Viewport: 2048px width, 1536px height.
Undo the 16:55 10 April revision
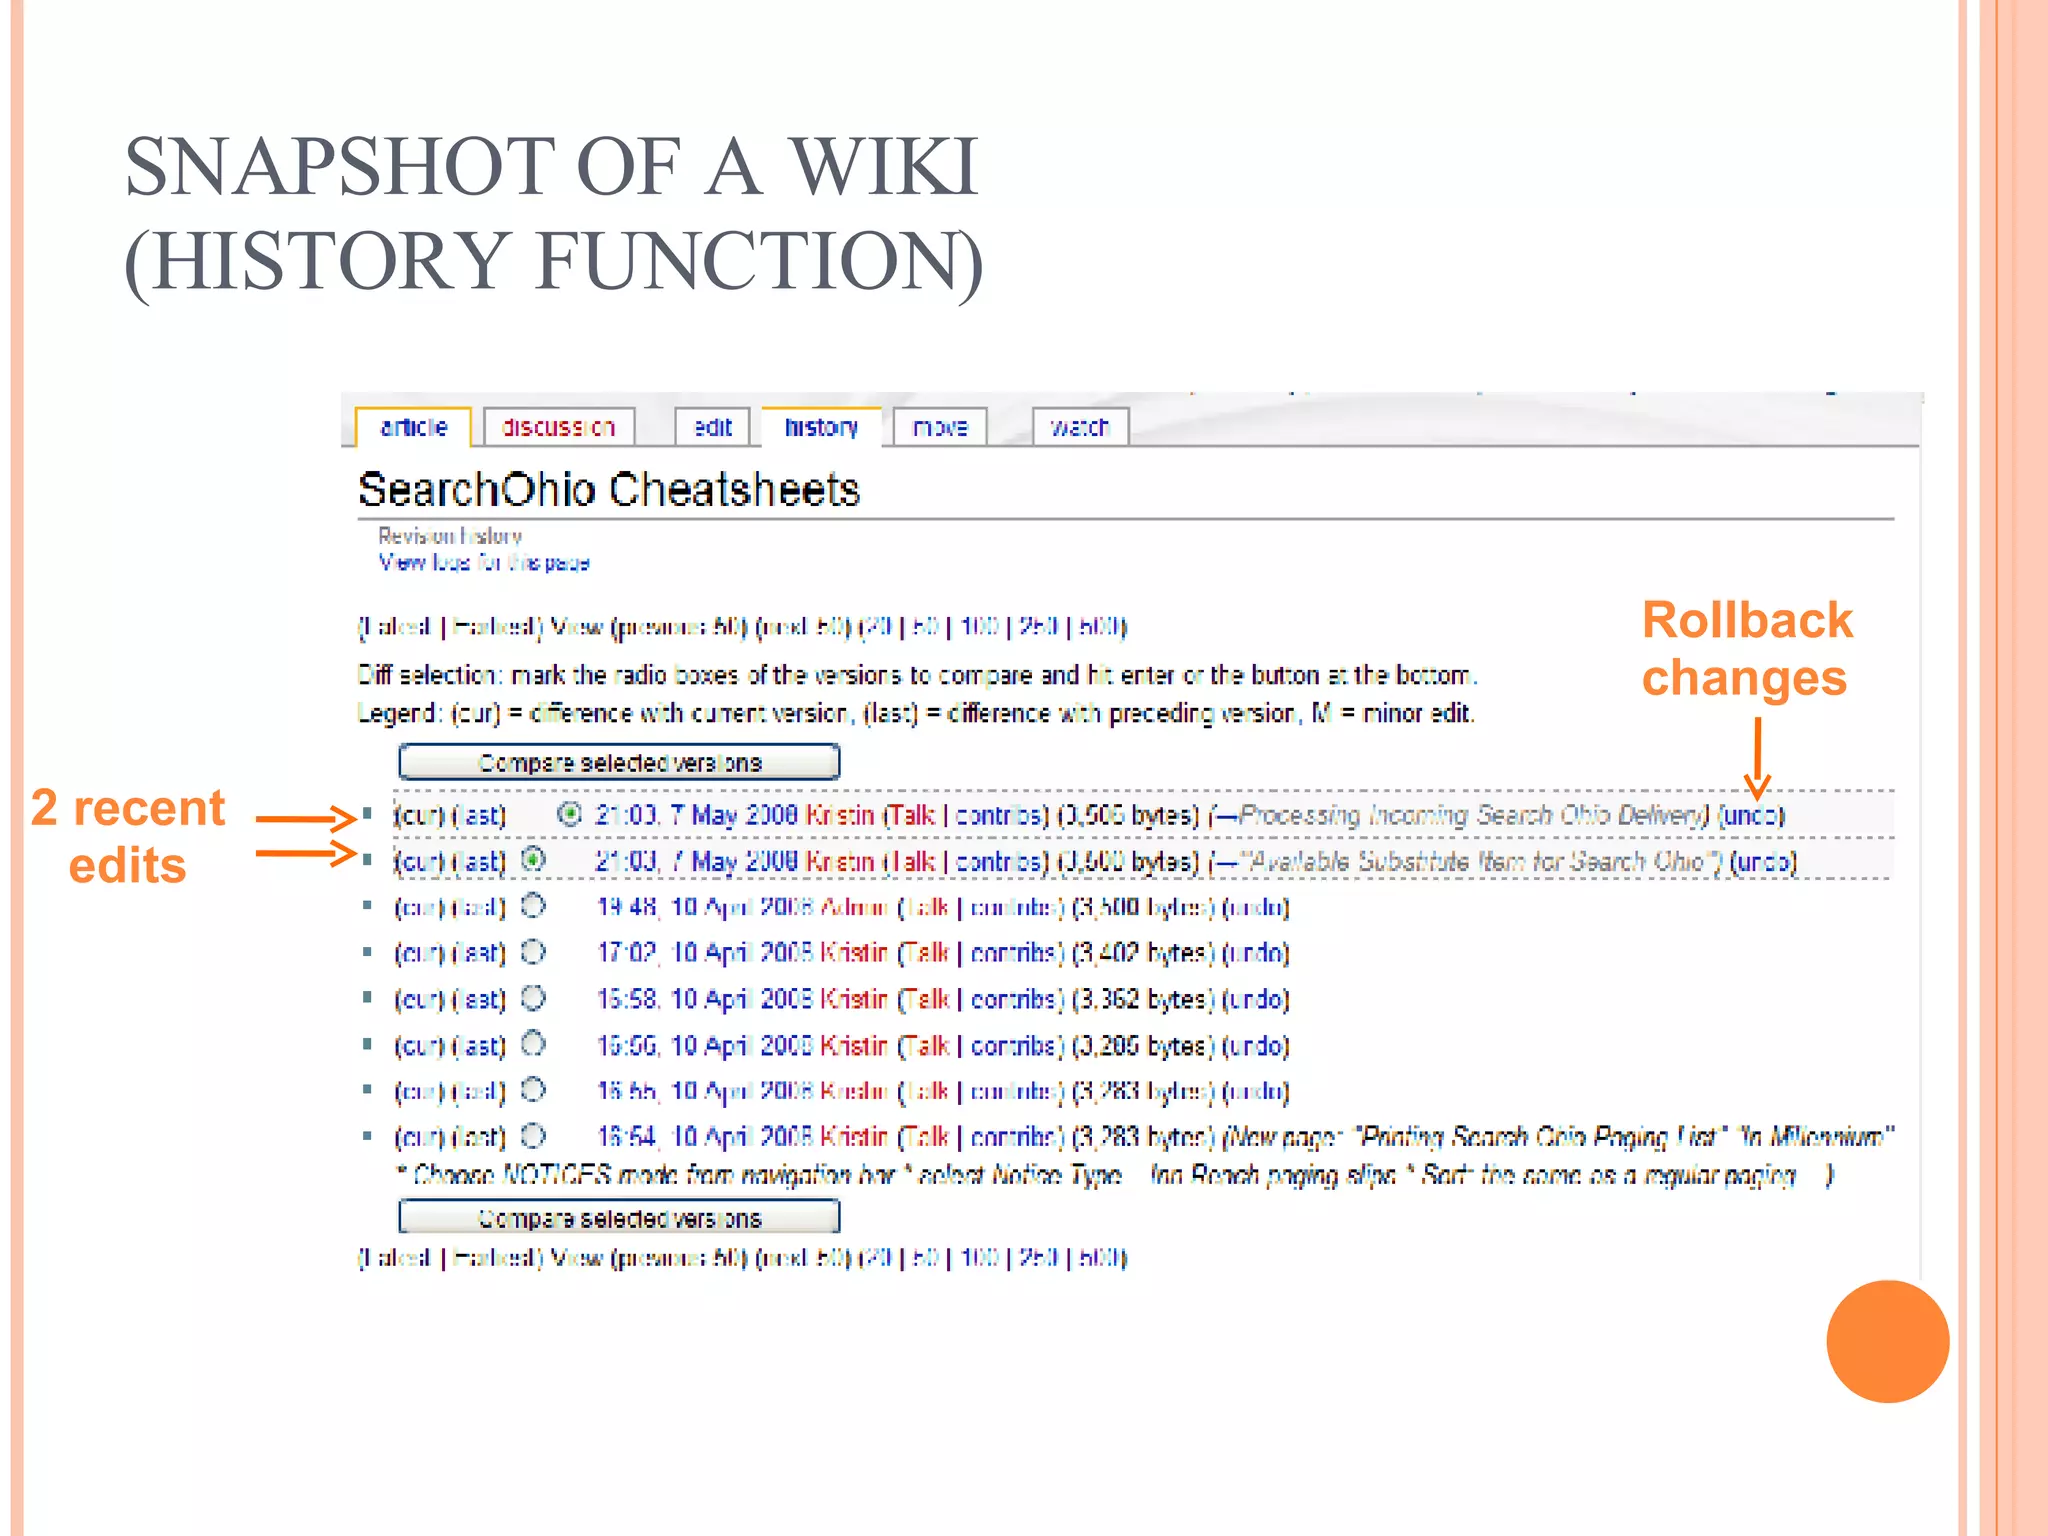(1255, 1090)
